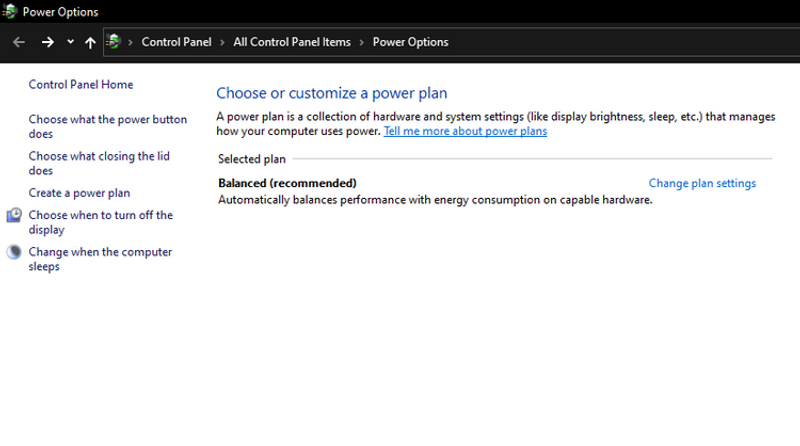Click the Back navigation arrow
800x446 pixels.
pyautogui.click(x=18, y=42)
